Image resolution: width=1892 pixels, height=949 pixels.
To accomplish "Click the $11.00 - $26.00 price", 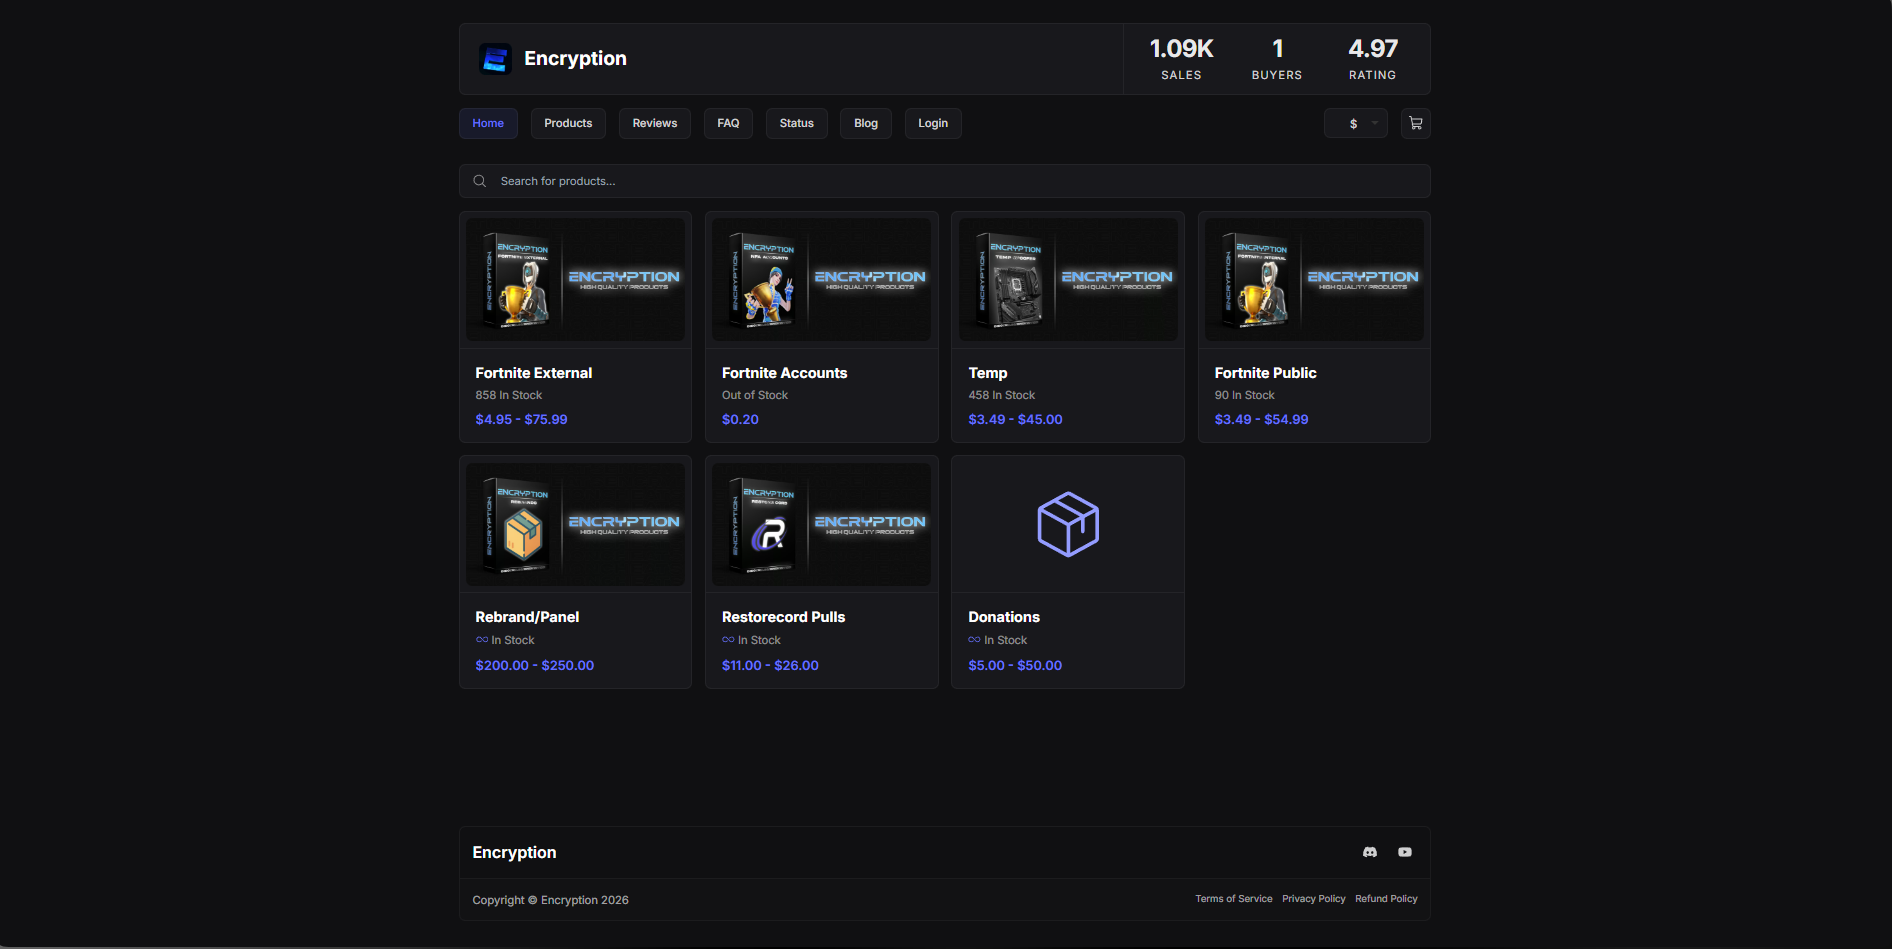I will [x=770, y=665].
